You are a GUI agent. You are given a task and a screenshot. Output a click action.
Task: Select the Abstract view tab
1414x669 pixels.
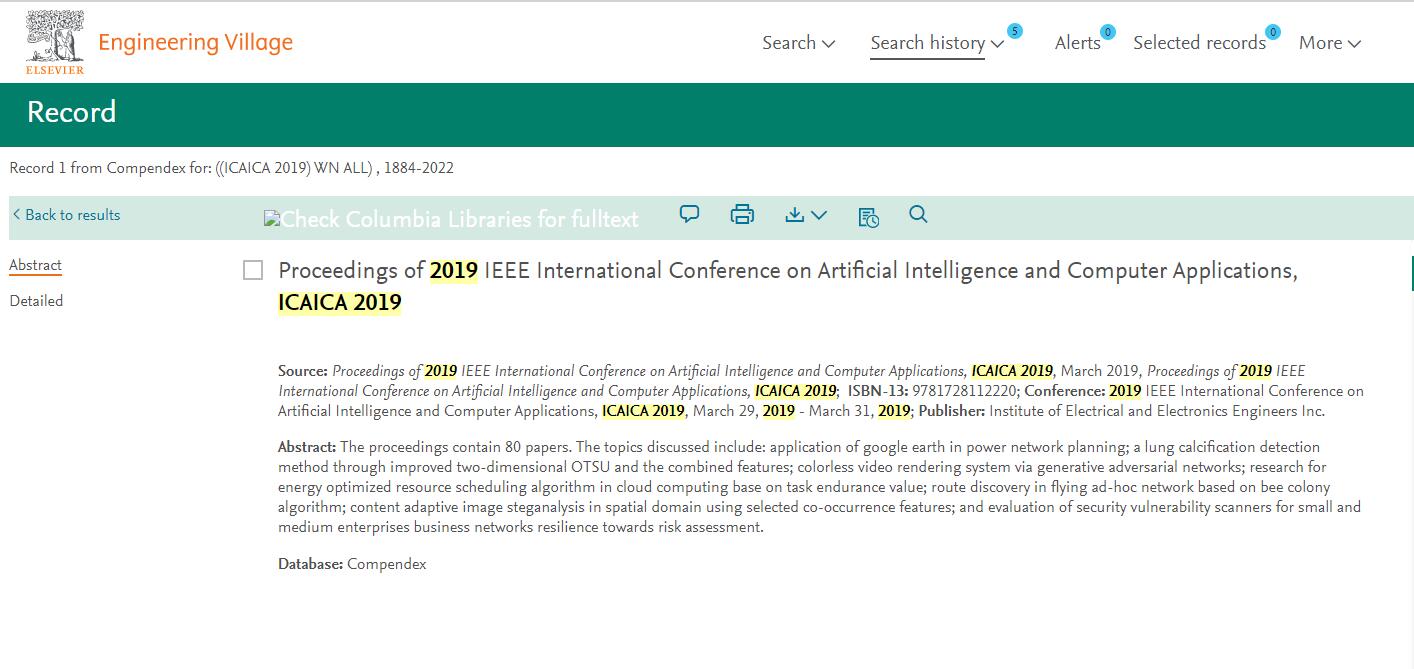(35, 263)
